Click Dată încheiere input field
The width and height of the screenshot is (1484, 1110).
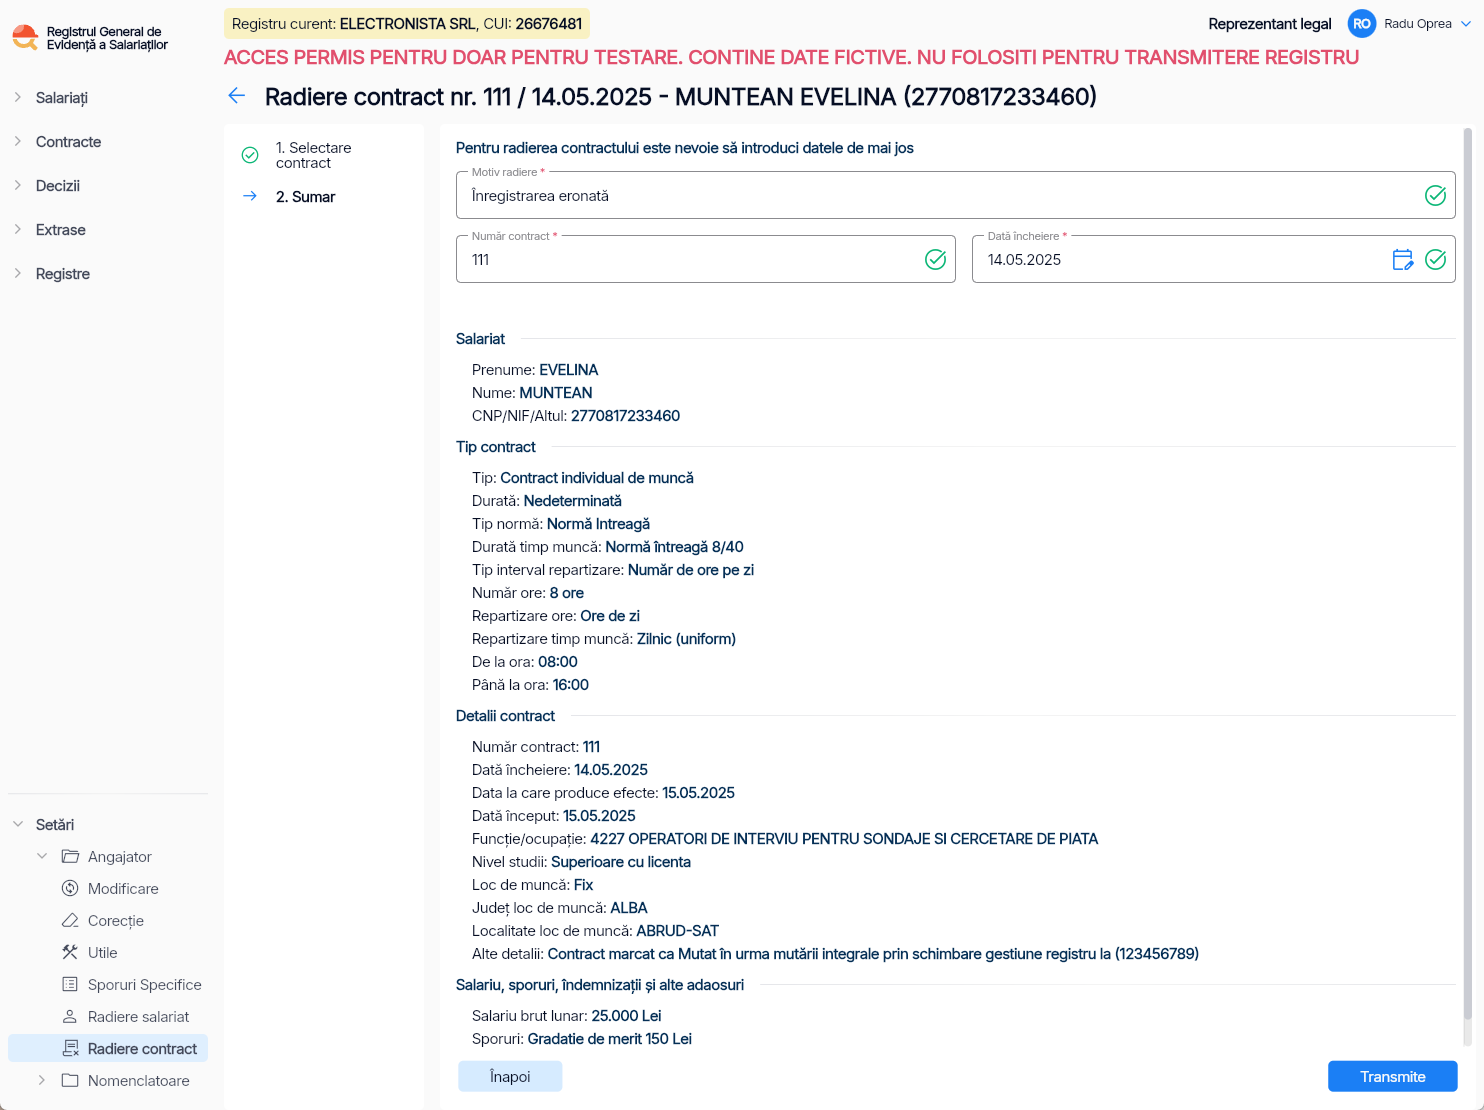(1213, 259)
